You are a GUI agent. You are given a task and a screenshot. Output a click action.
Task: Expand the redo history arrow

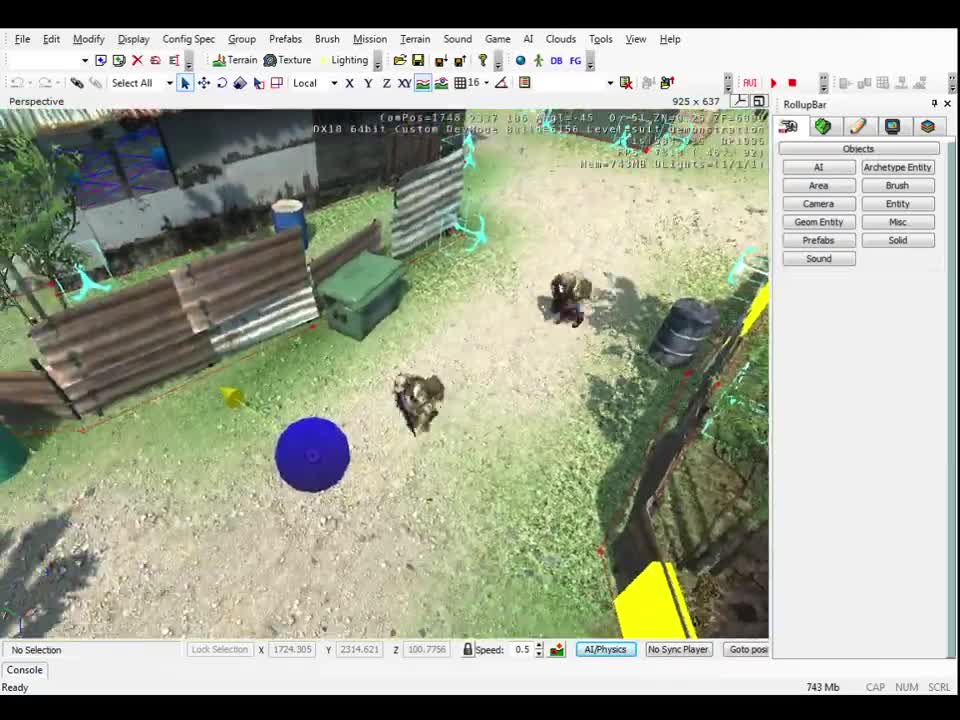(x=57, y=83)
